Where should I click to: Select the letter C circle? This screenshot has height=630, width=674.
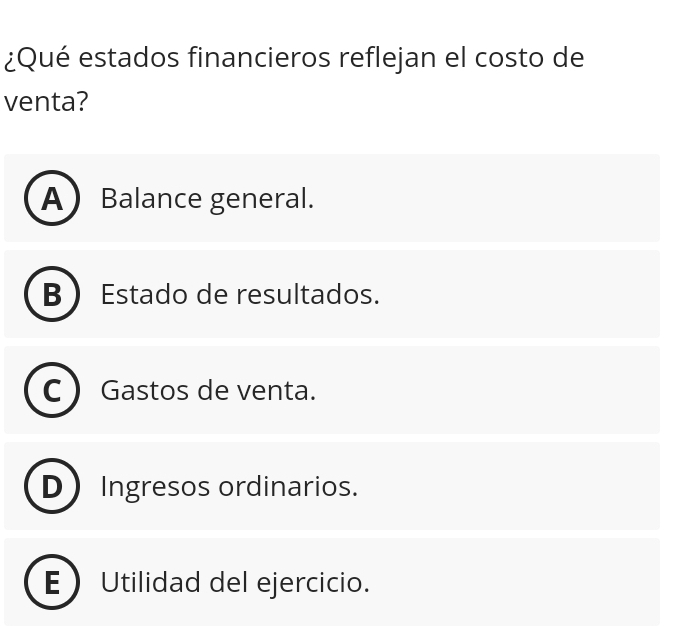click(51, 391)
